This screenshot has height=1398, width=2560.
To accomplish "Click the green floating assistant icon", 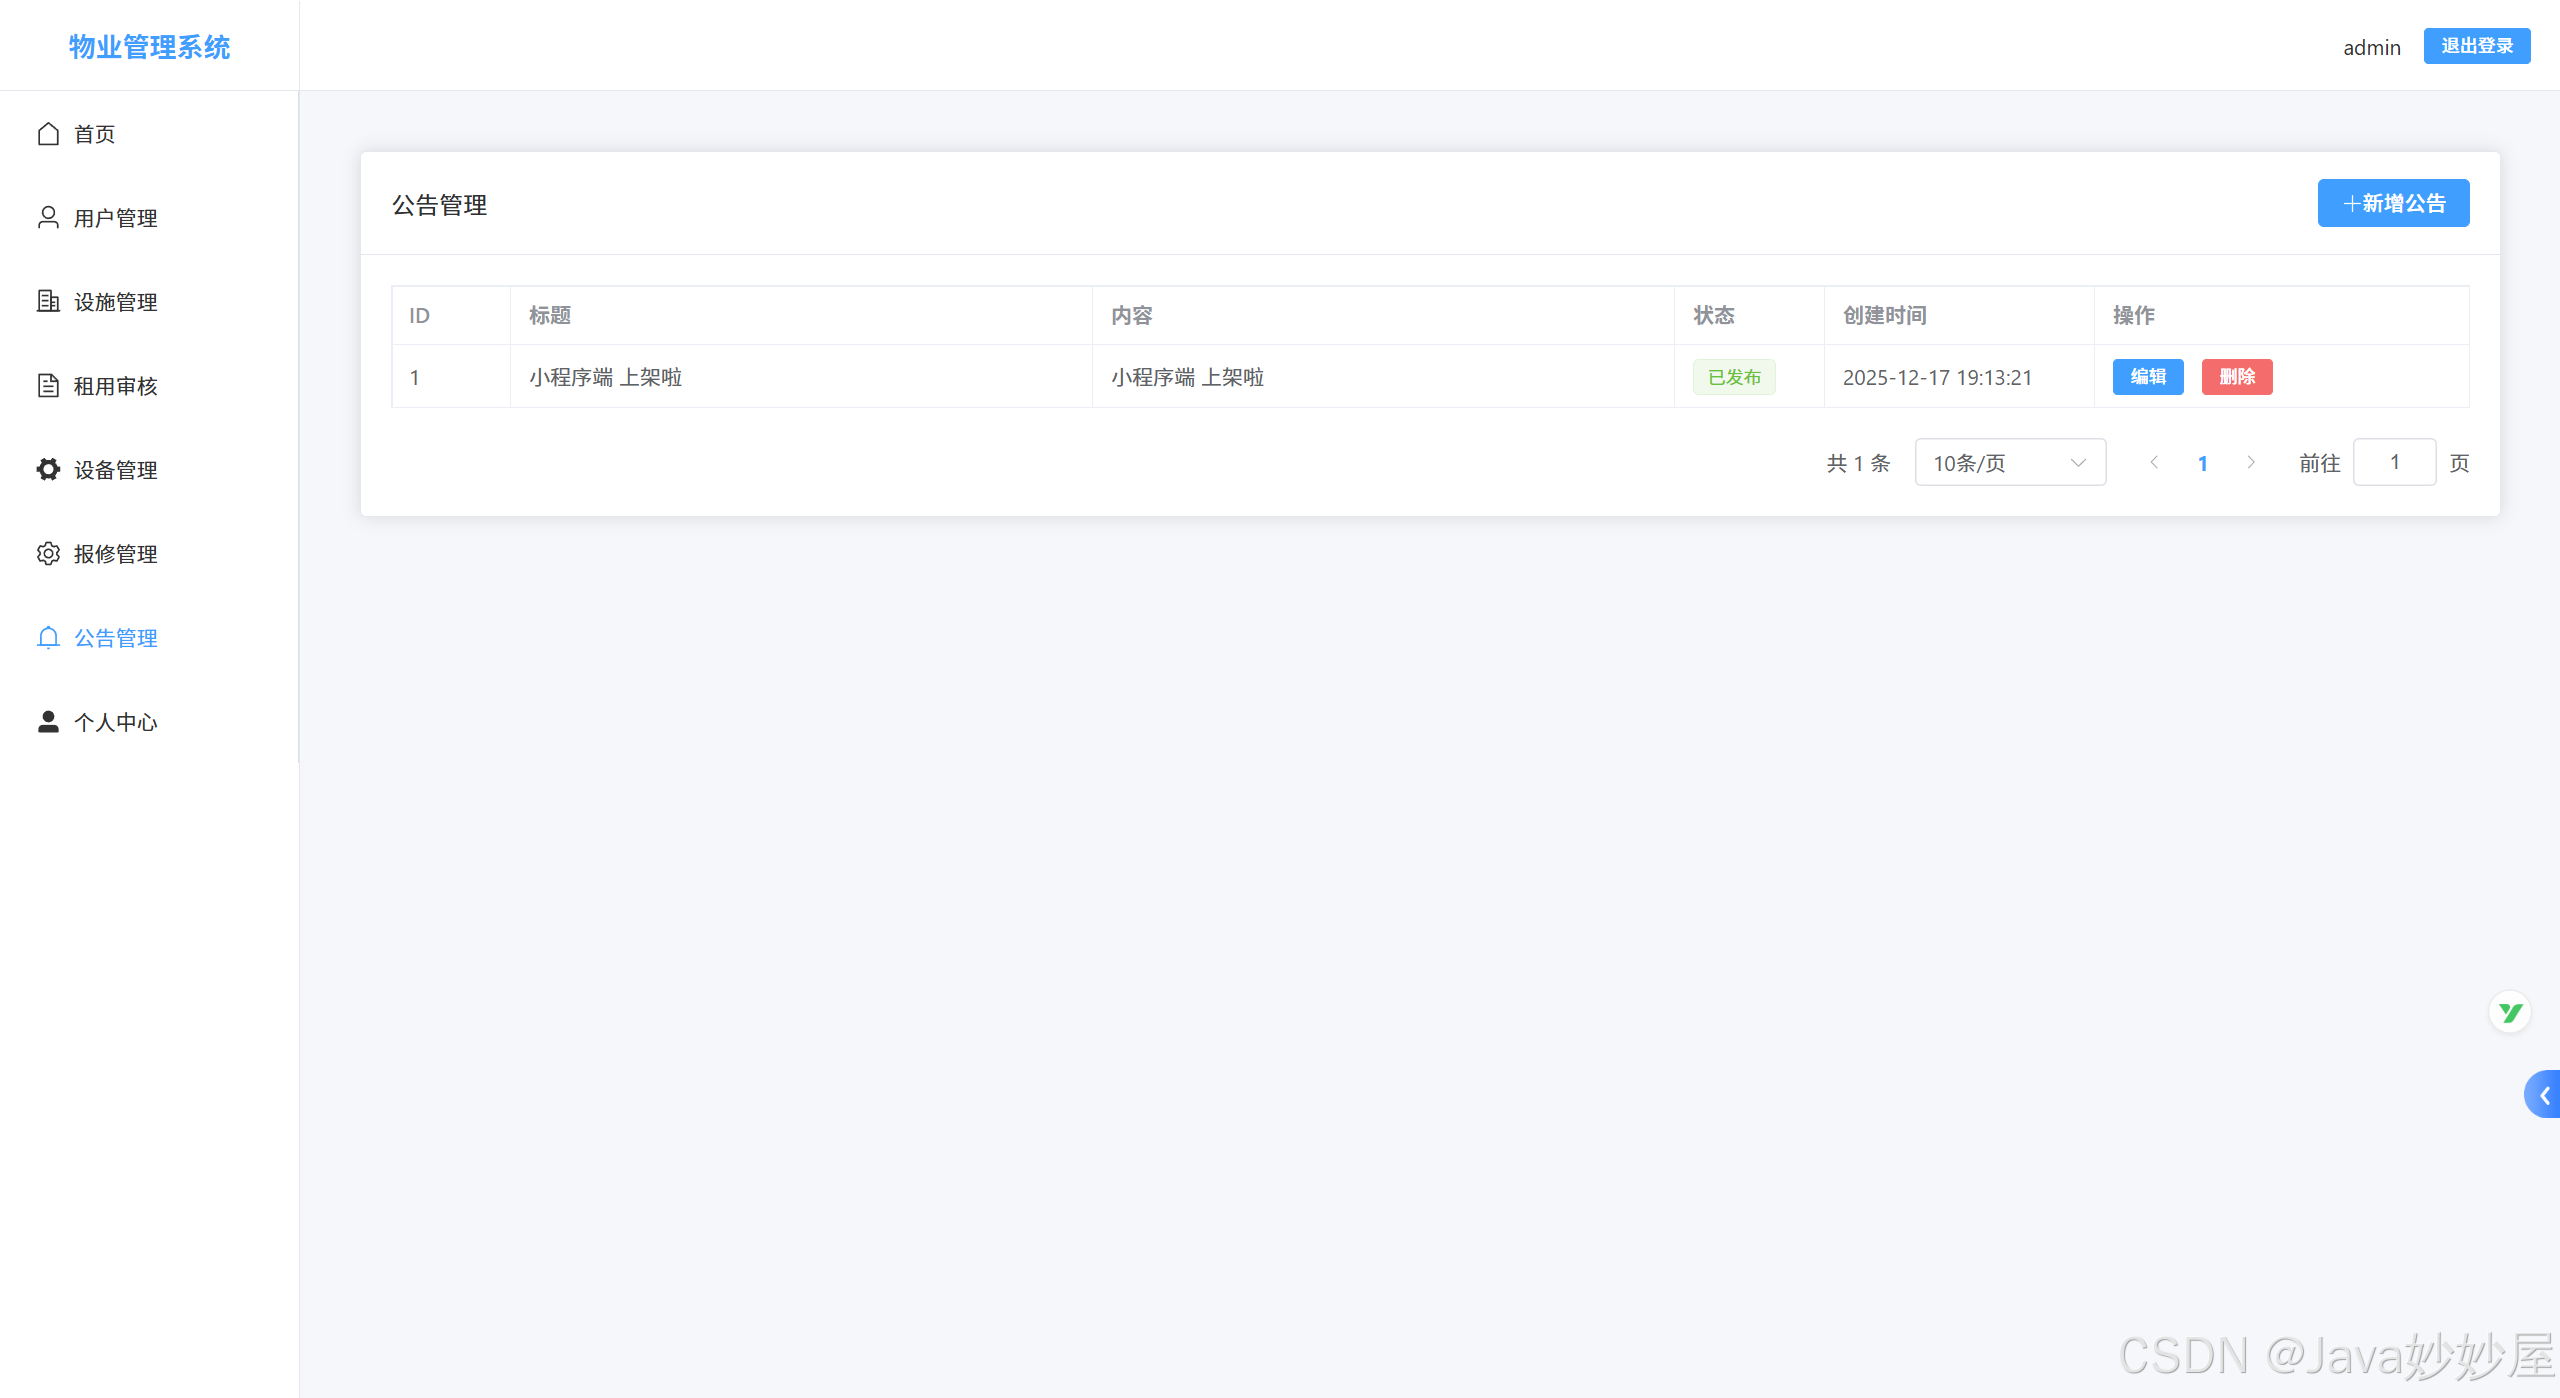I will point(2509,1013).
